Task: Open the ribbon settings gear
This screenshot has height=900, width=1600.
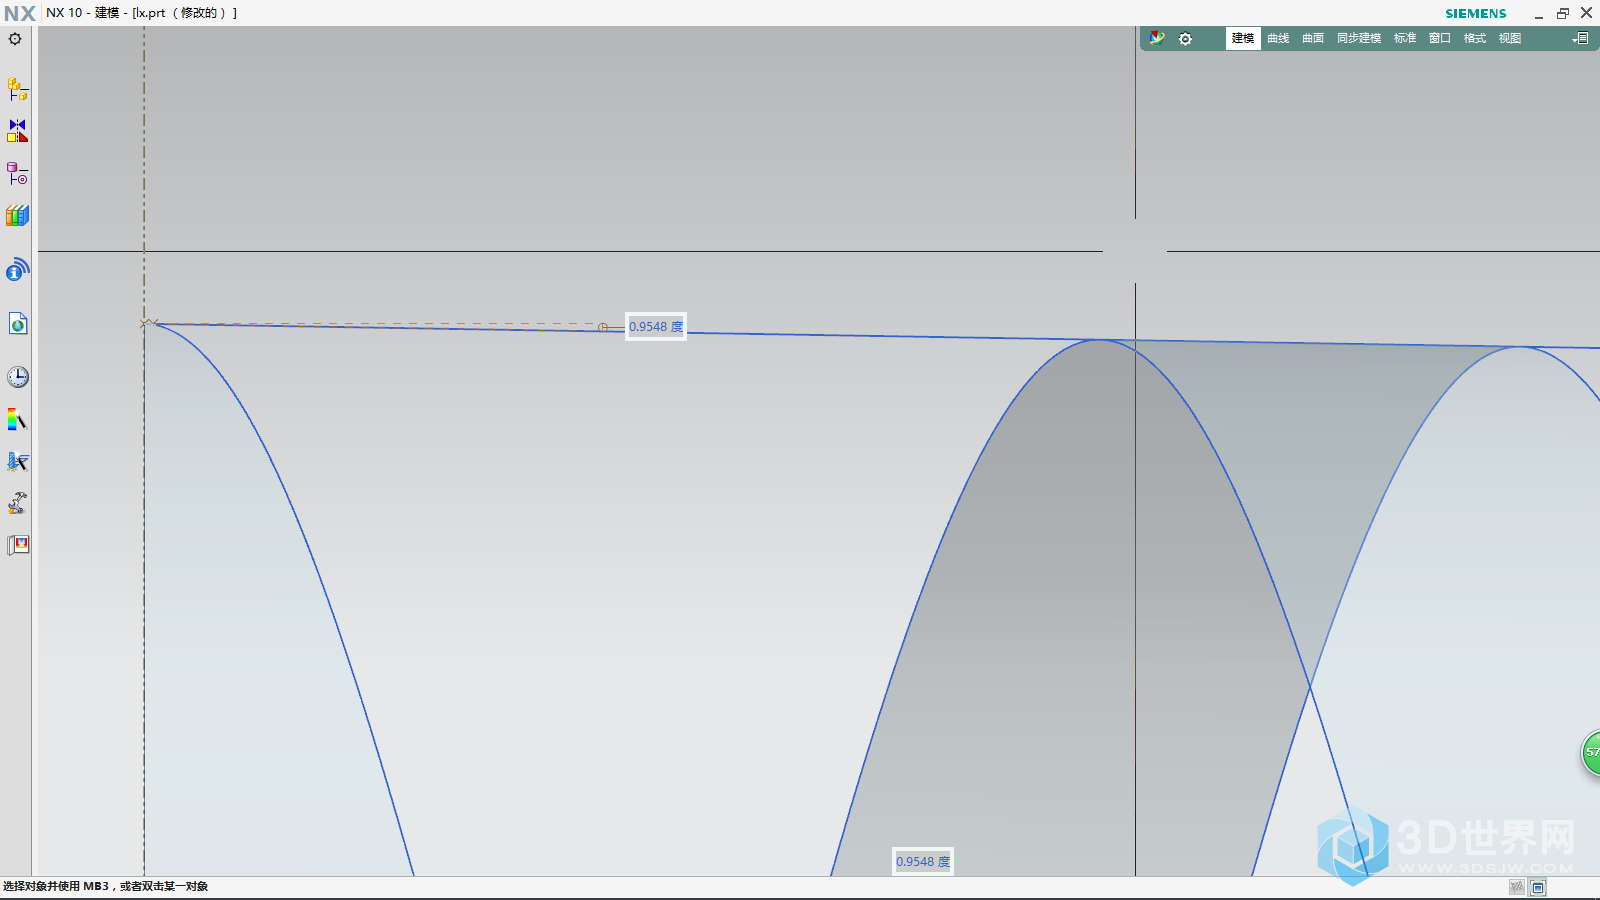Action: (x=1185, y=39)
